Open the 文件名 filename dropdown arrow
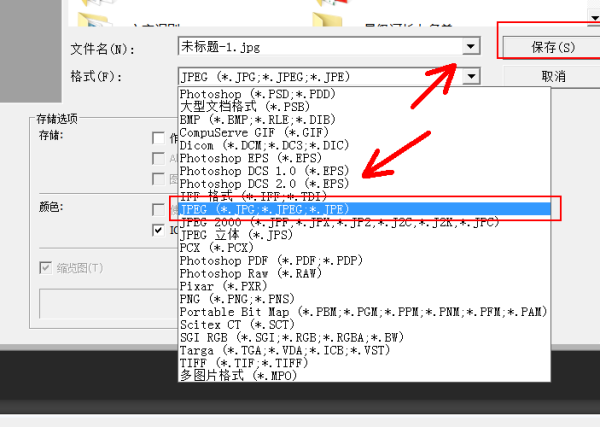This screenshot has height=427, width=600. (x=471, y=47)
